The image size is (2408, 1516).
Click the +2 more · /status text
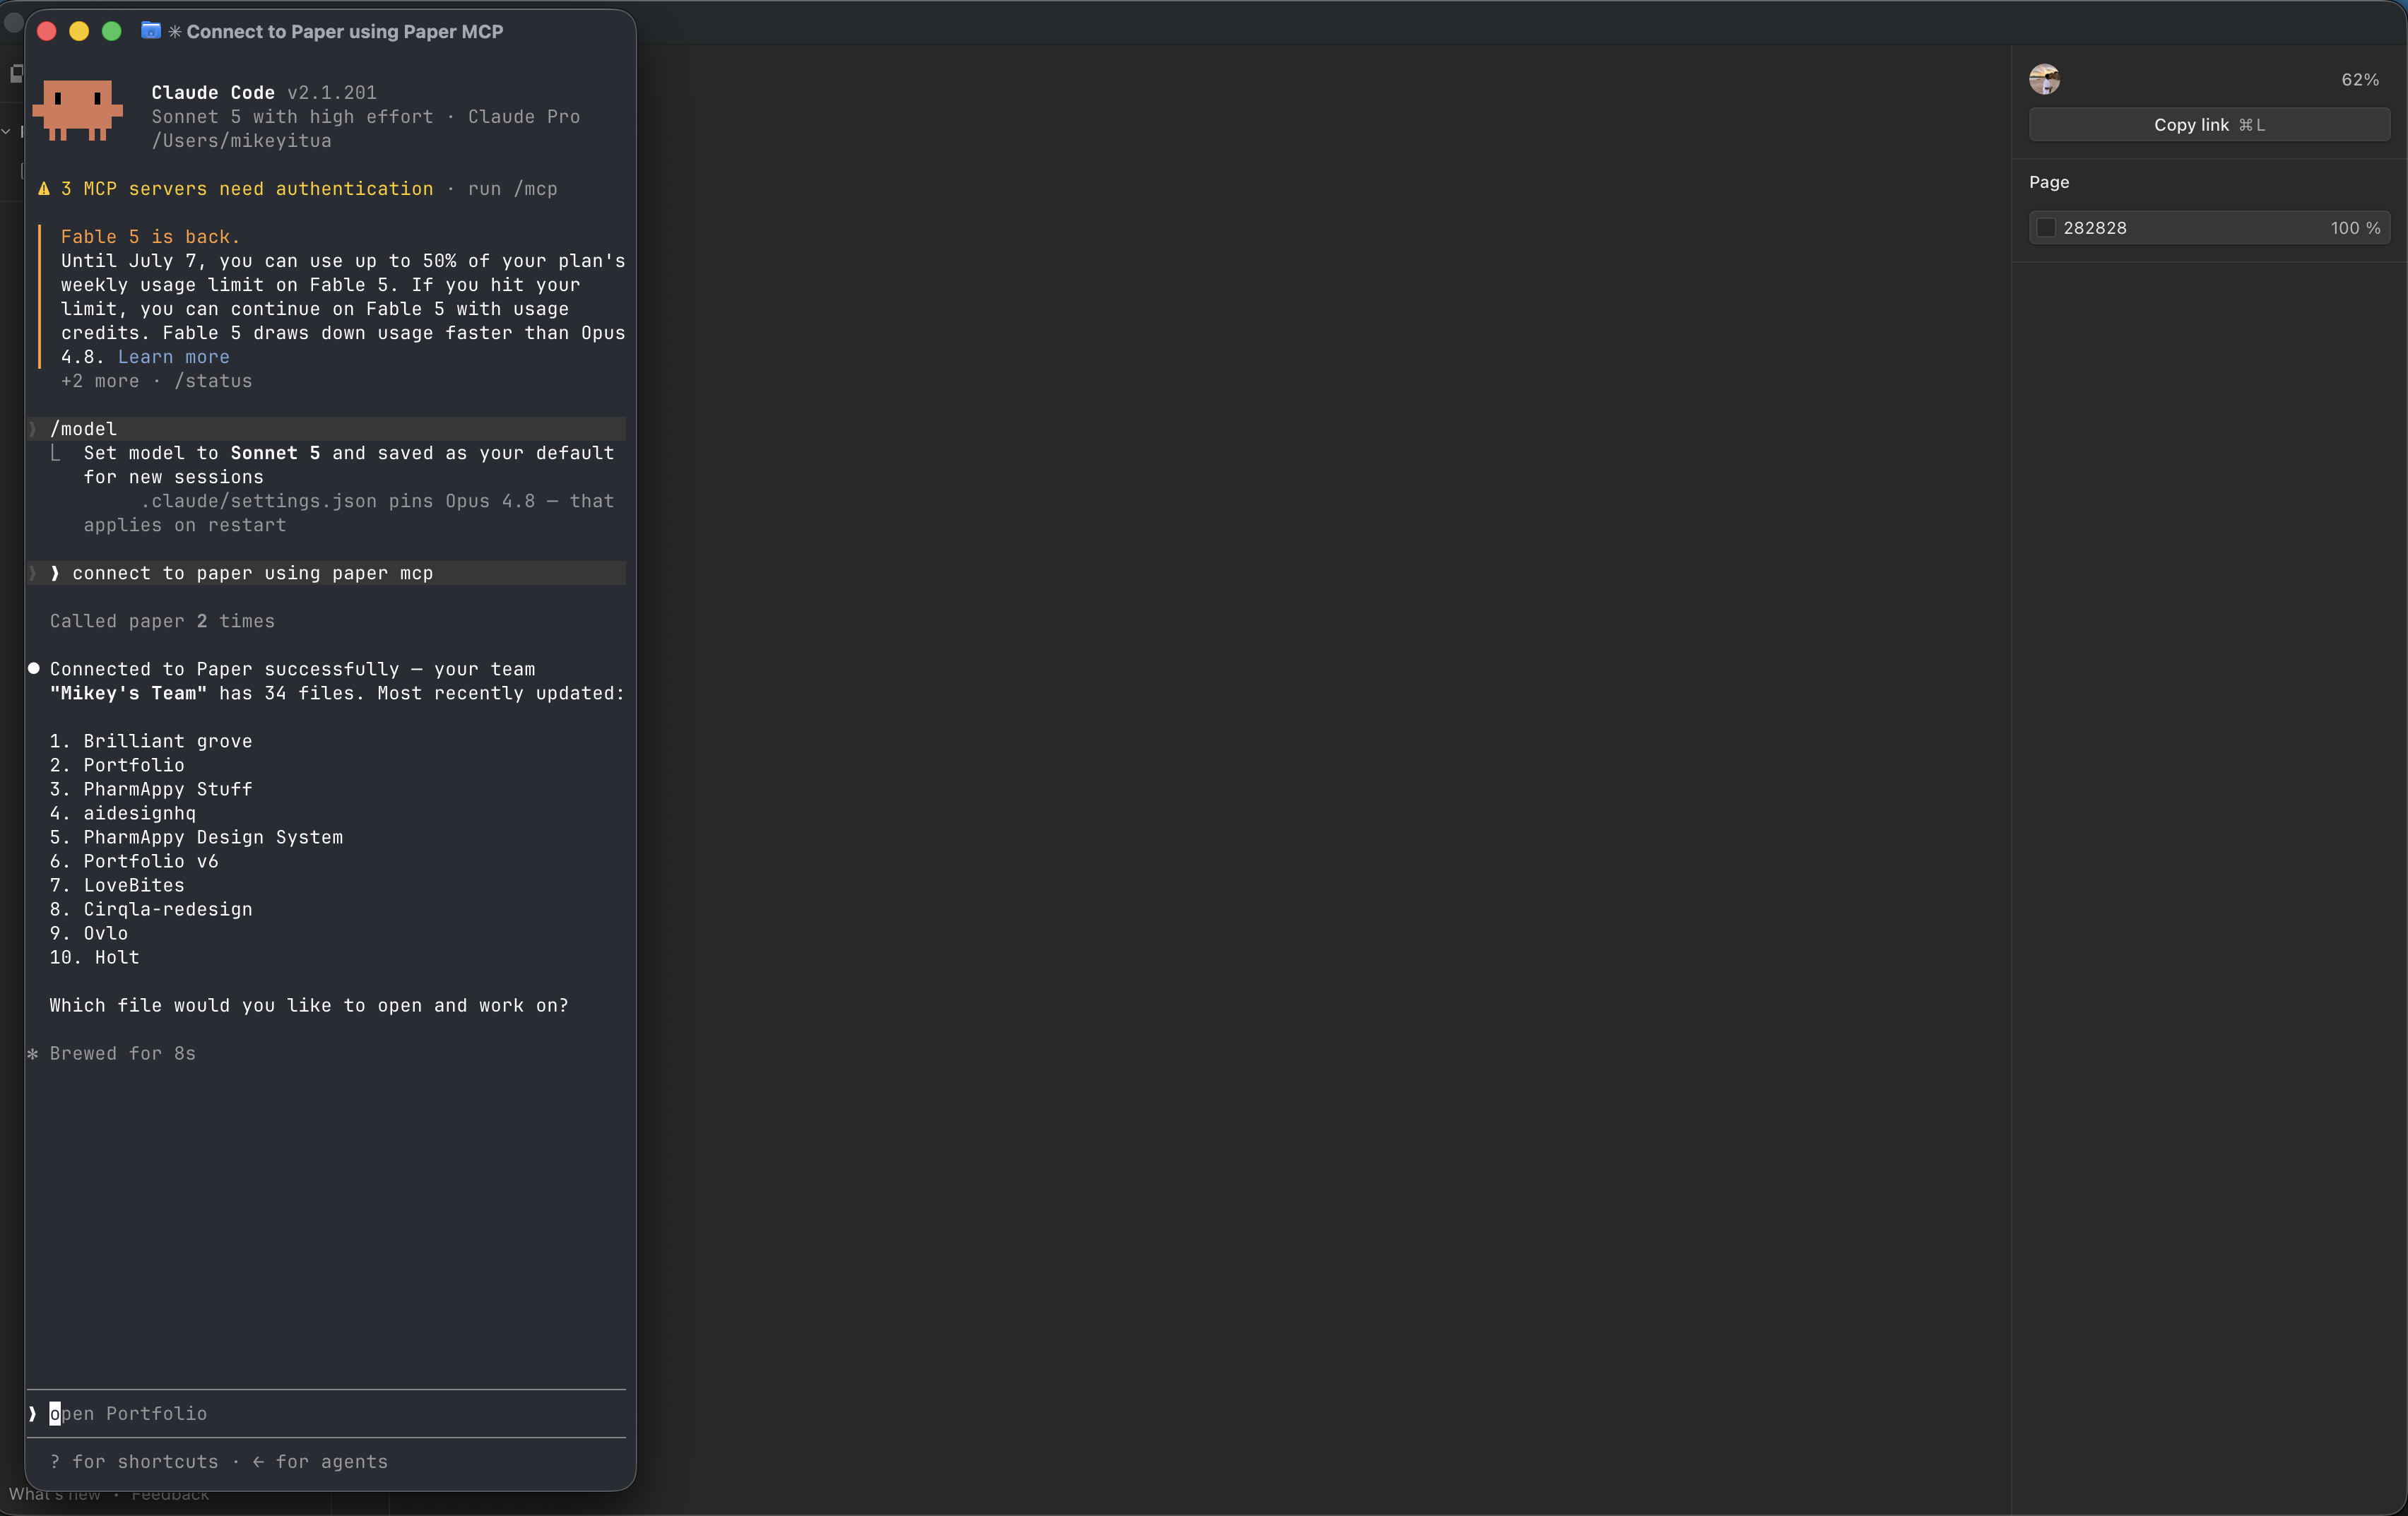pyautogui.click(x=157, y=381)
